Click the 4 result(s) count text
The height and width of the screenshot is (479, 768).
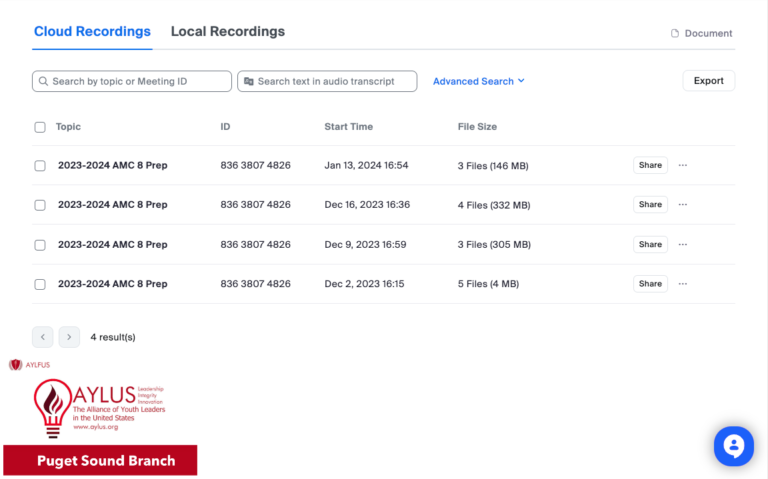(x=113, y=337)
